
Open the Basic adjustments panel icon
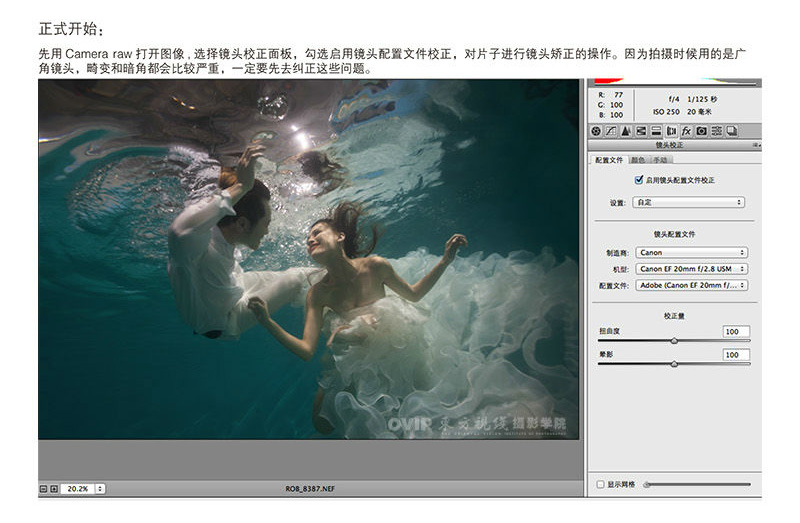(x=596, y=131)
